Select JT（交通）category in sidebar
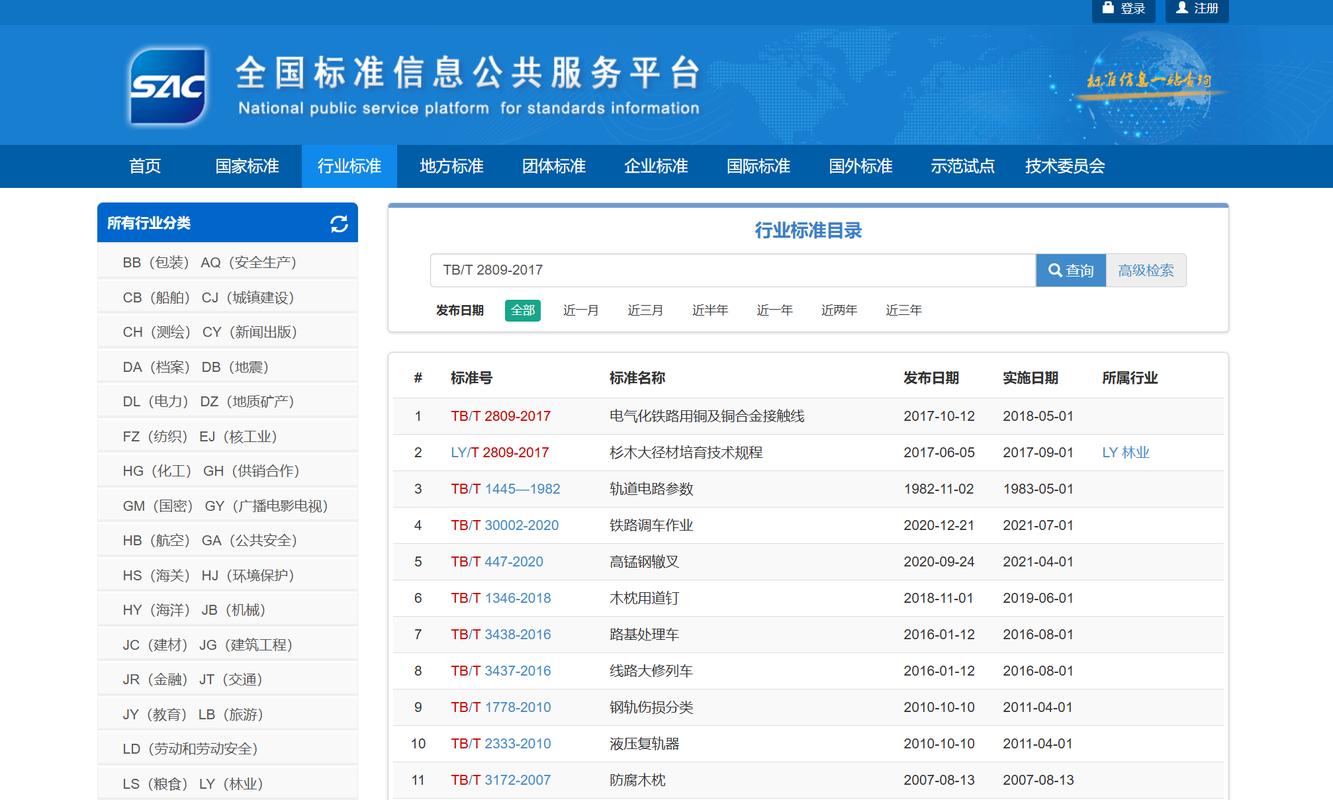This screenshot has width=1333, height=800. coord(231,679)
